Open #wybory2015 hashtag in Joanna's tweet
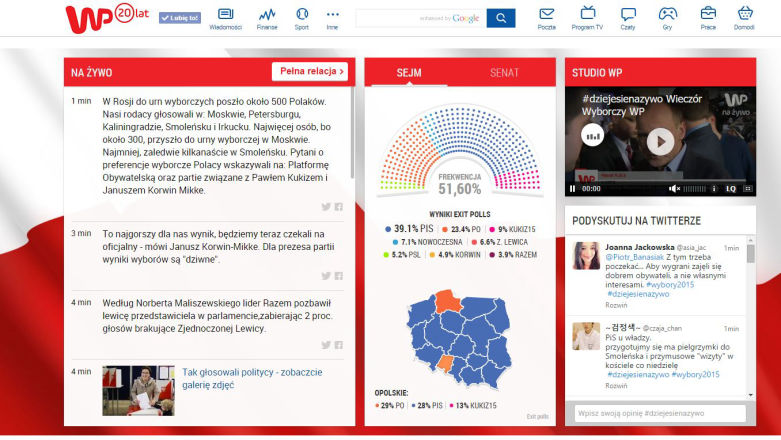Viewport: 781px width, 440px height. pos(670,285)
